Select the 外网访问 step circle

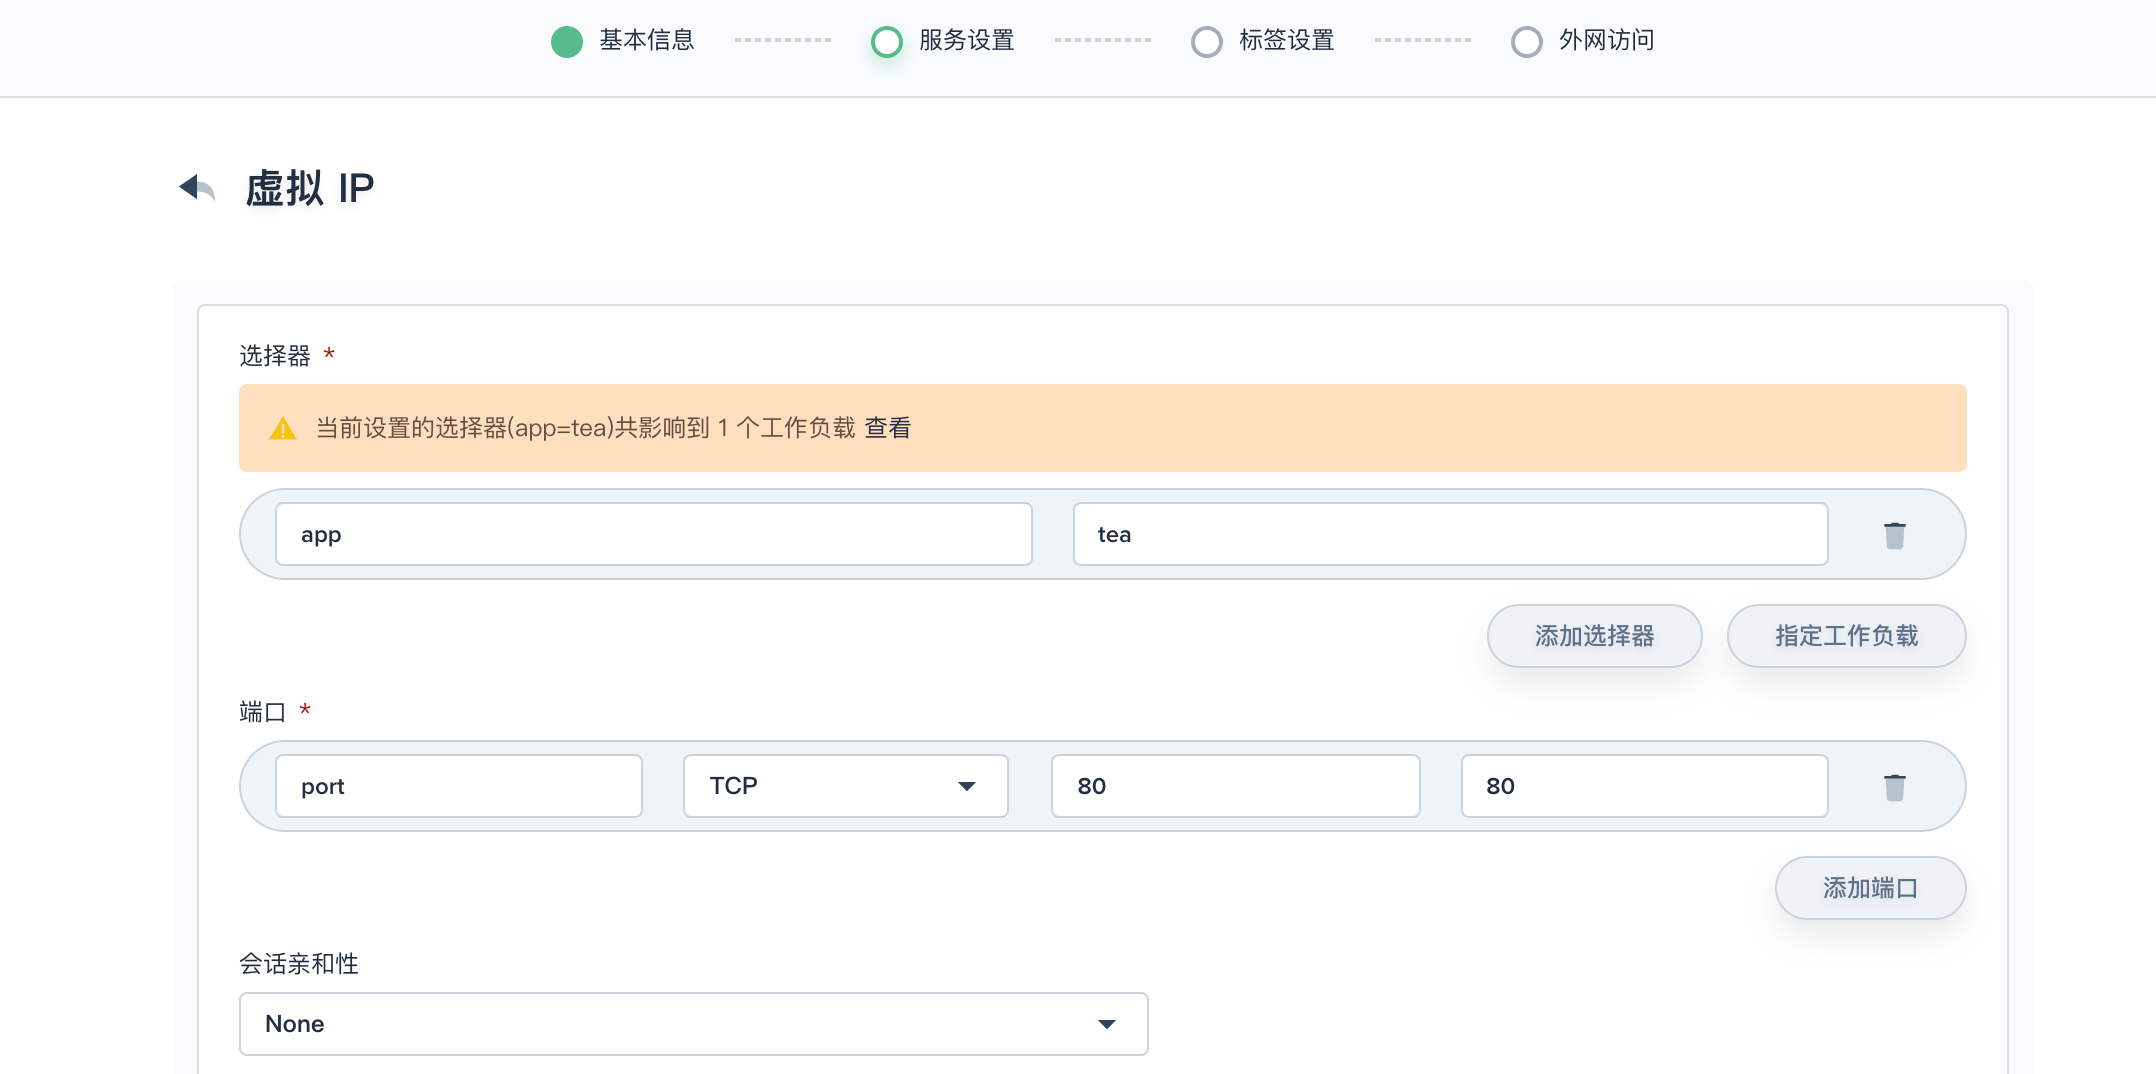coord(1527,41)
